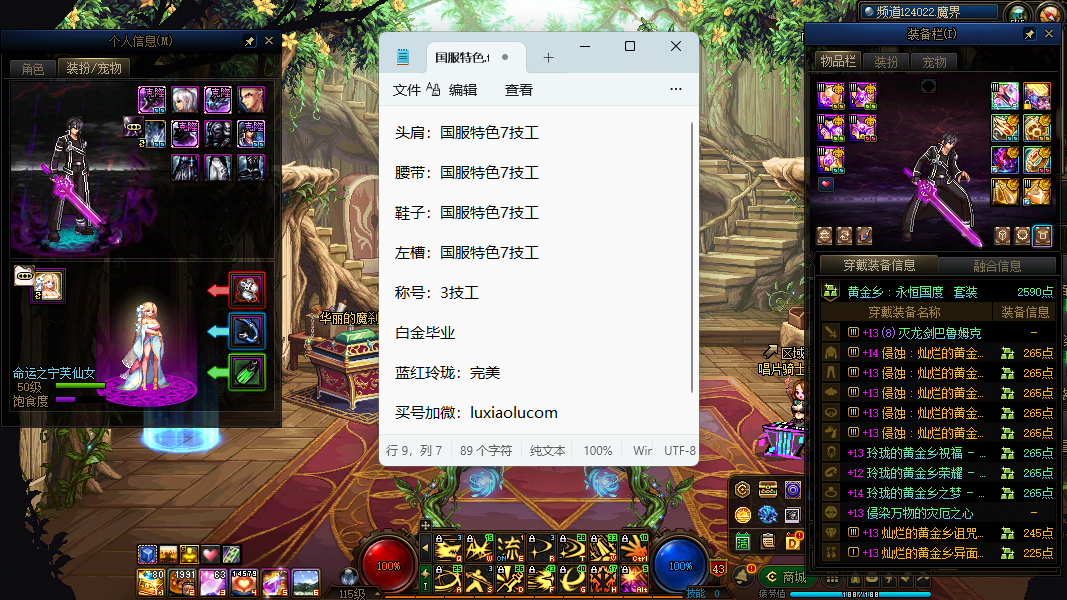Click the red heart icon in equipment panel
The width and height of the screenshot is (1067, 600).
point(826,184)
